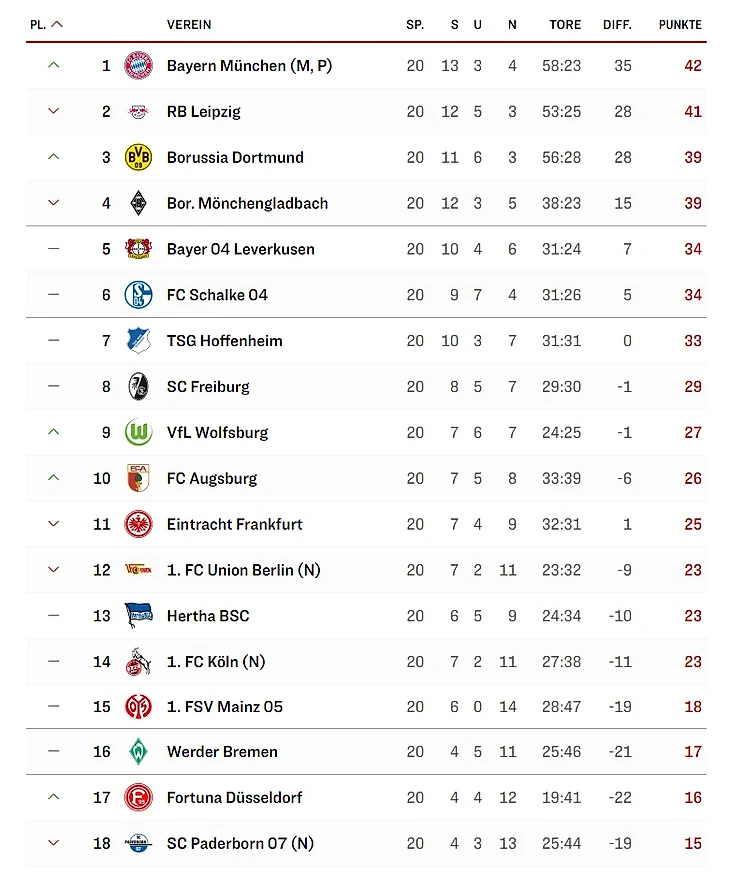This screenshot has width=730, height=873.
Task: Sort standings by PUNKTE column header
Action: coord(680,25)
